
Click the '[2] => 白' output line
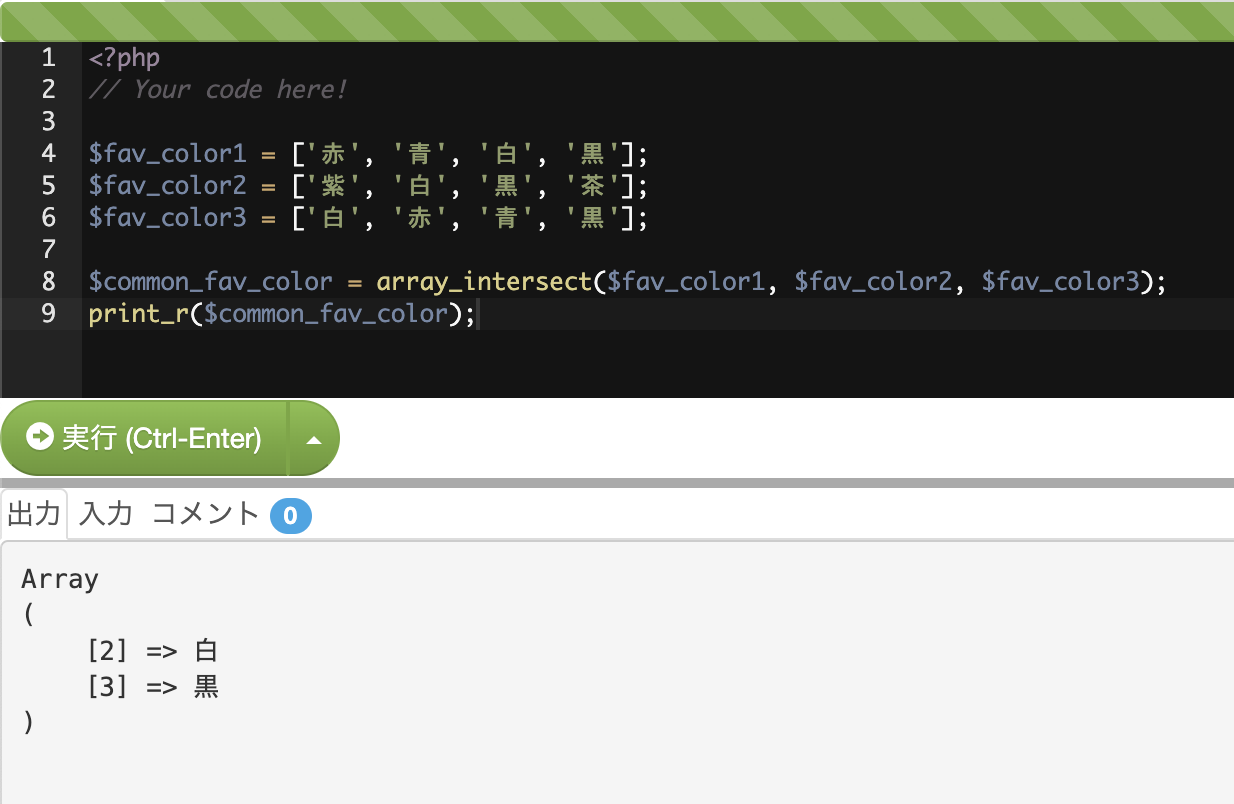pyautogui.click(x=152, y=651)
